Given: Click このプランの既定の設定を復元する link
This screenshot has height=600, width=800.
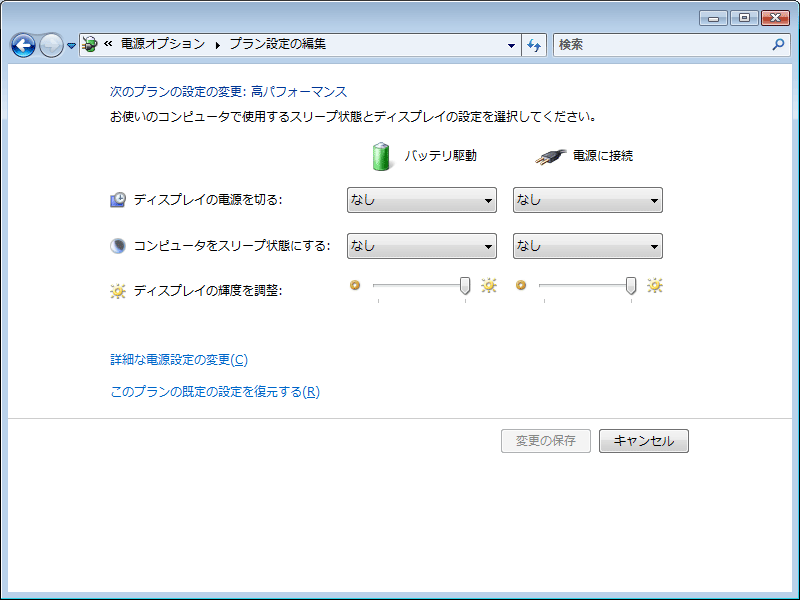Looking at the screenshot, I should [x=215, y=392].
